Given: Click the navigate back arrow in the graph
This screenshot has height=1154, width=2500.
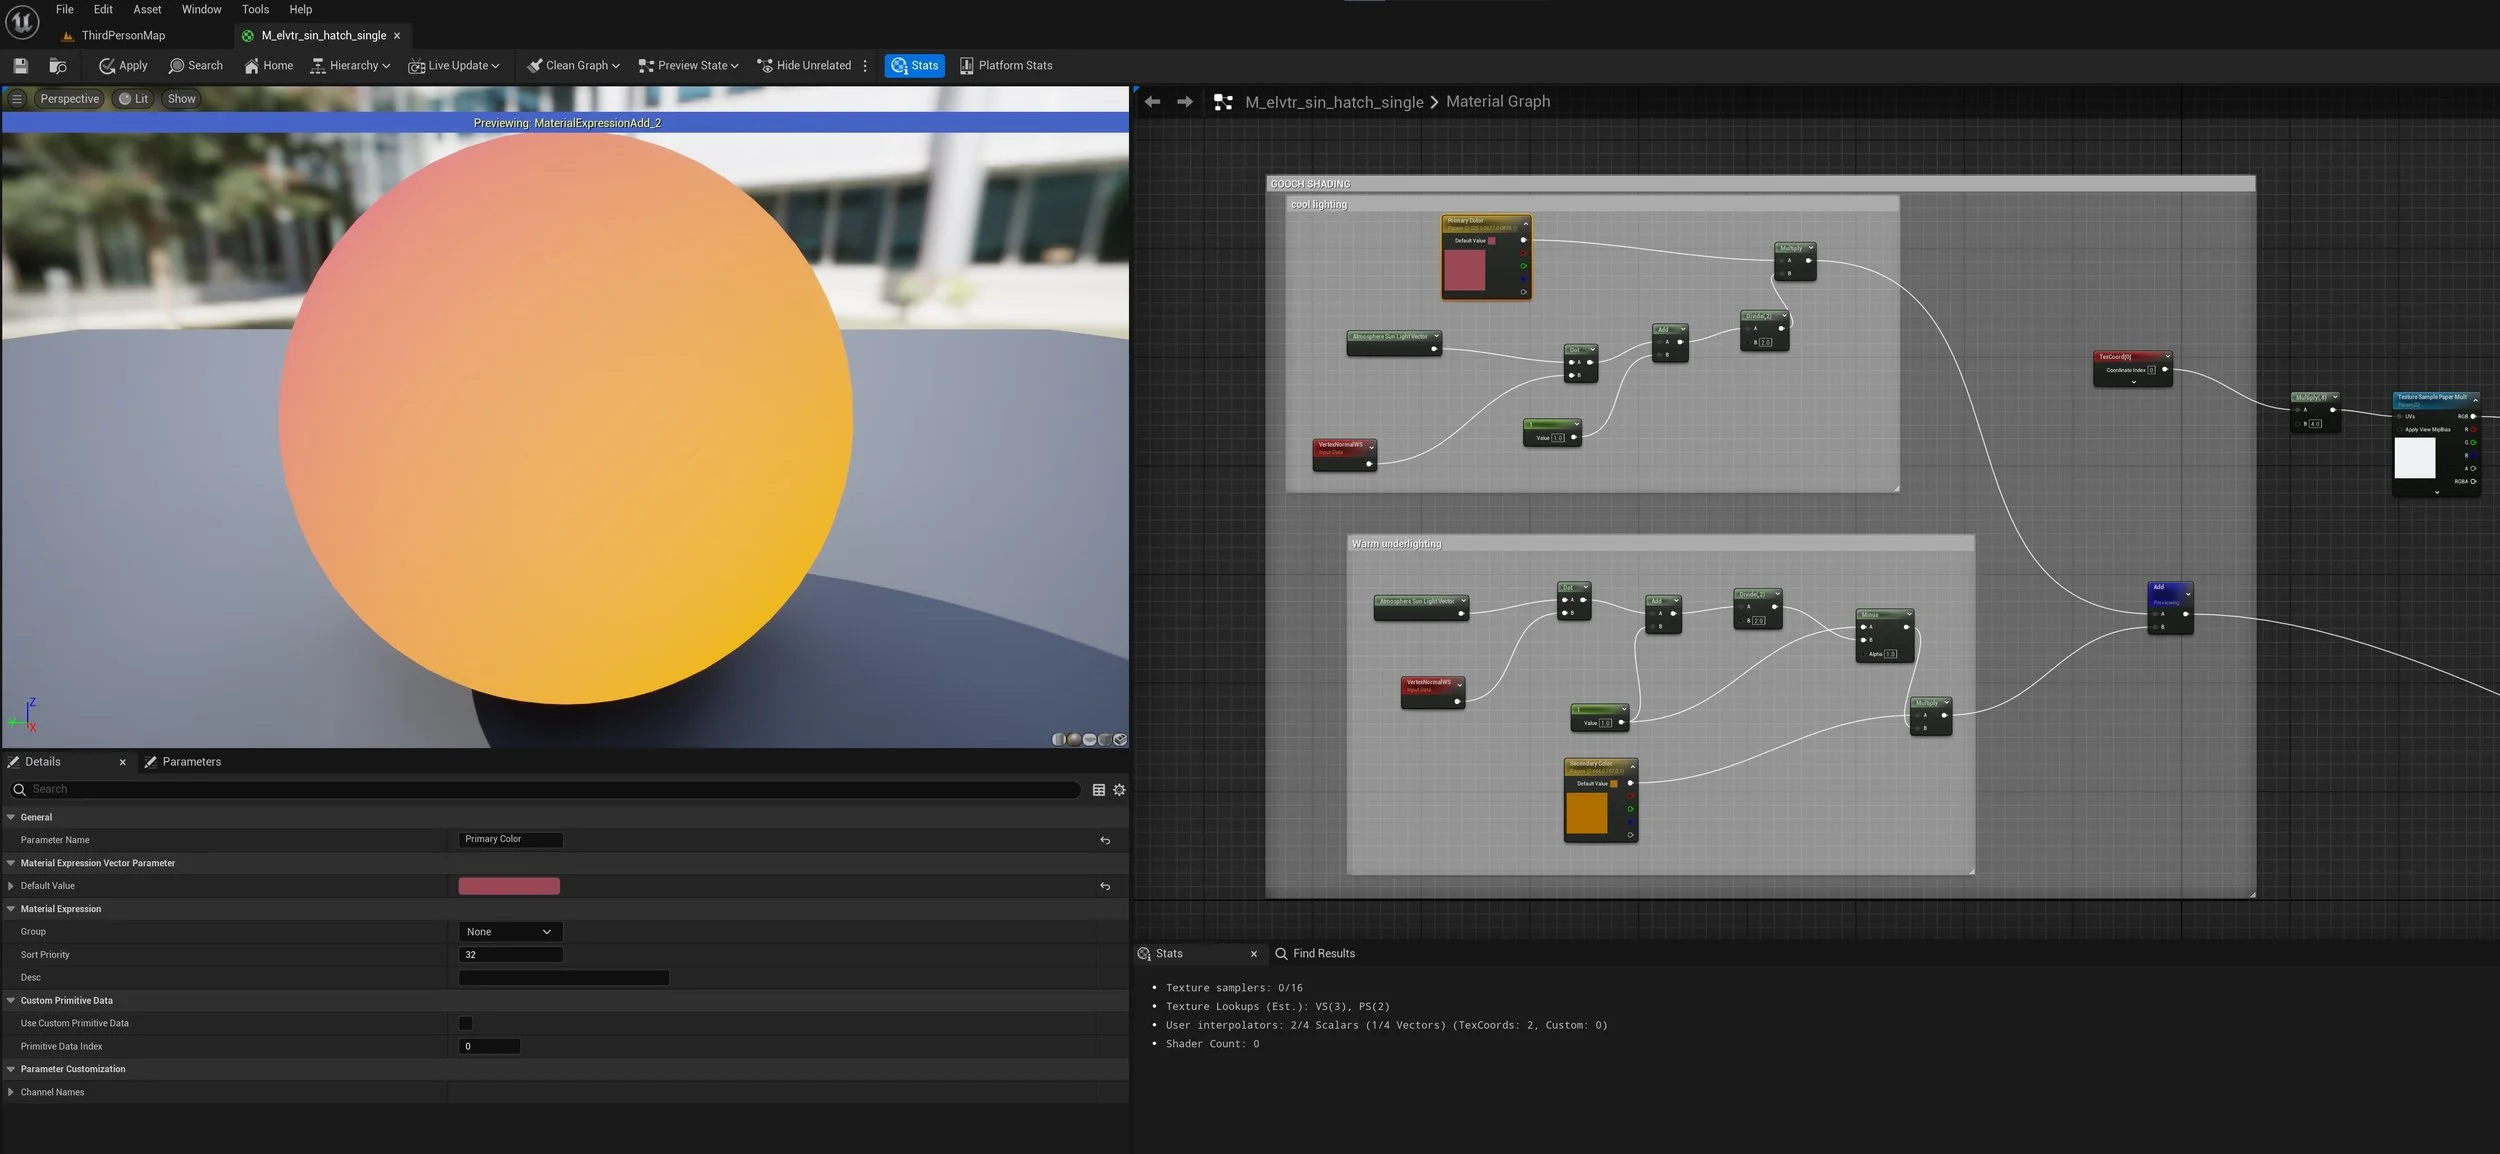Looking at the screenshot, I should [1152, 102].
